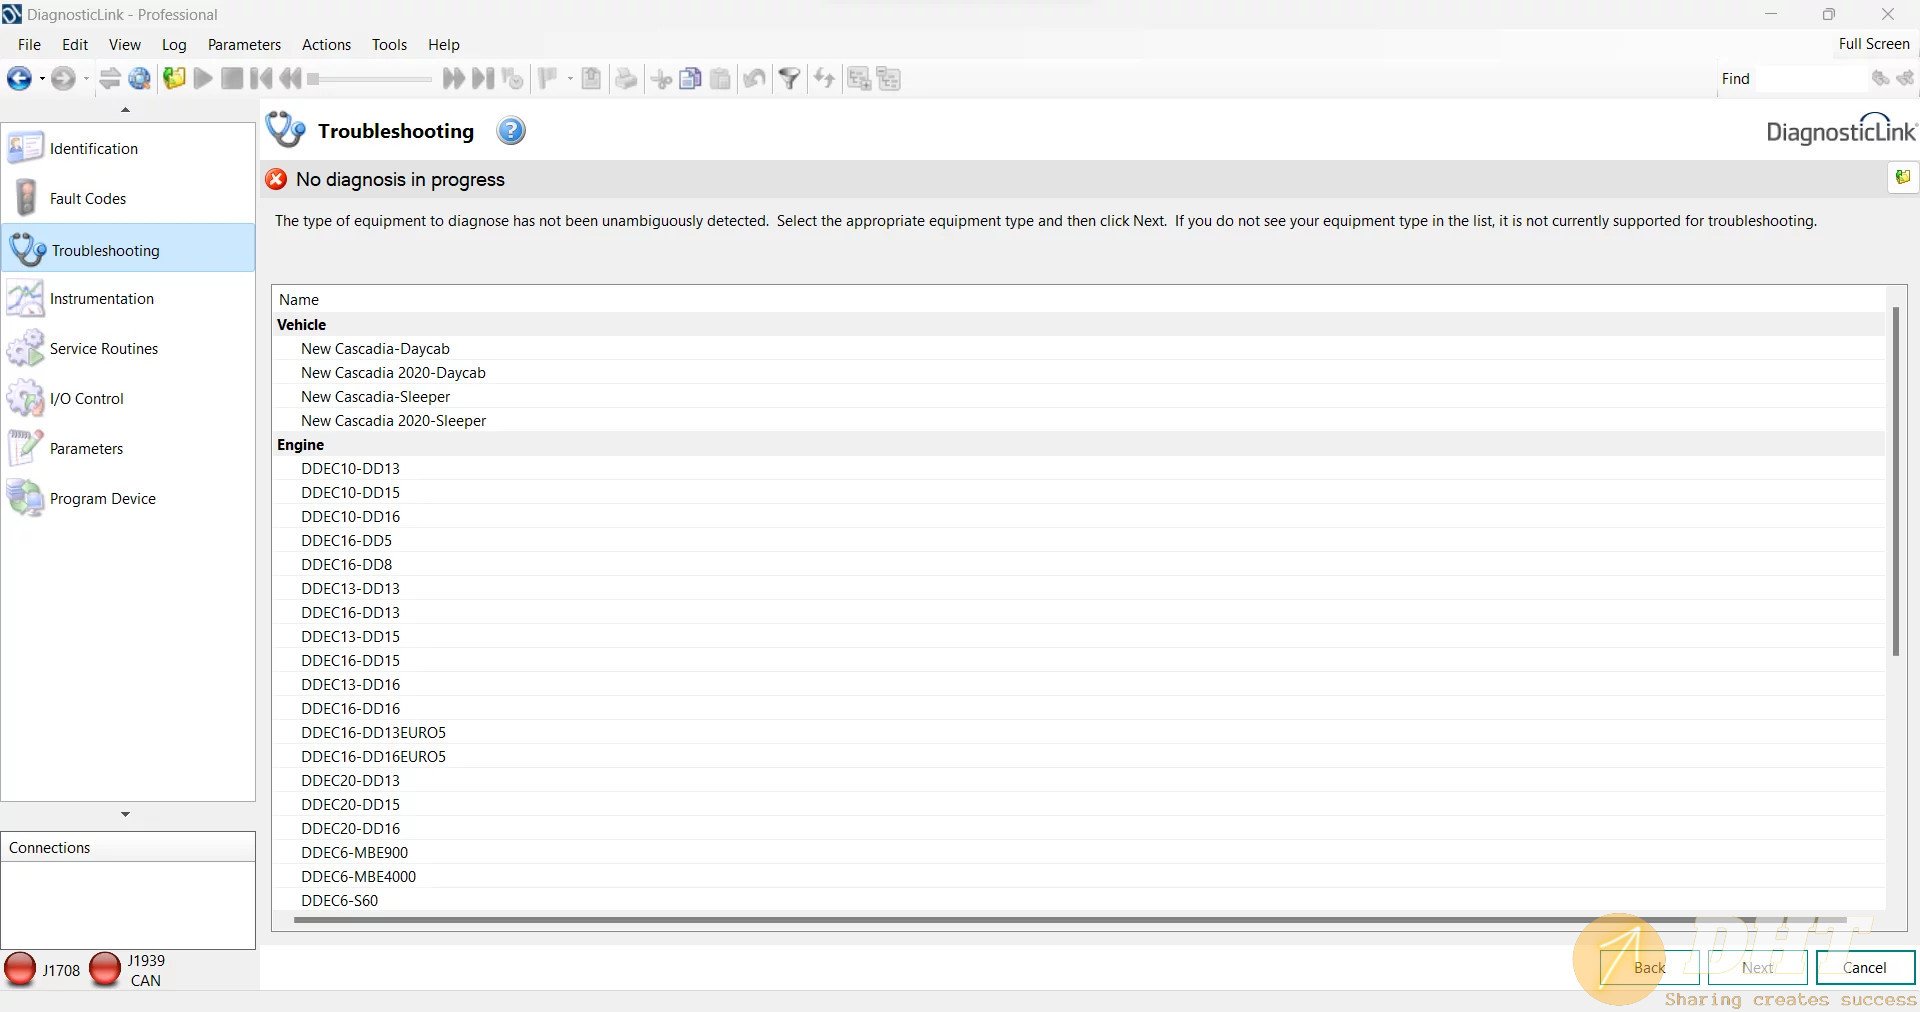The width and height of the screenshot is (1920, 1012).
Task: Open the Parameters menu
Action: pyautogui.click(x=244, y=45)
